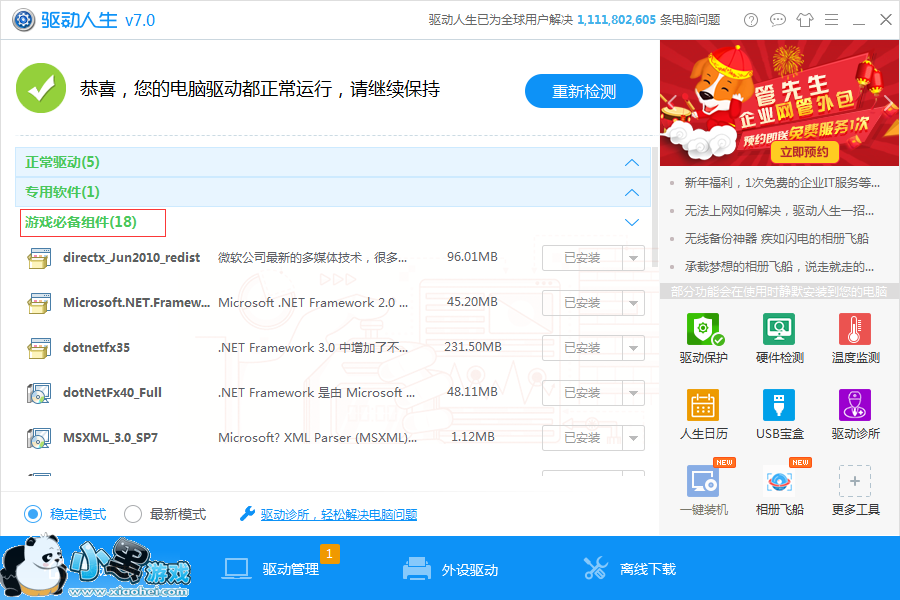
Task: Open the USB宝盒 tool
Action: pyautogui.click(x=779, y=415)
